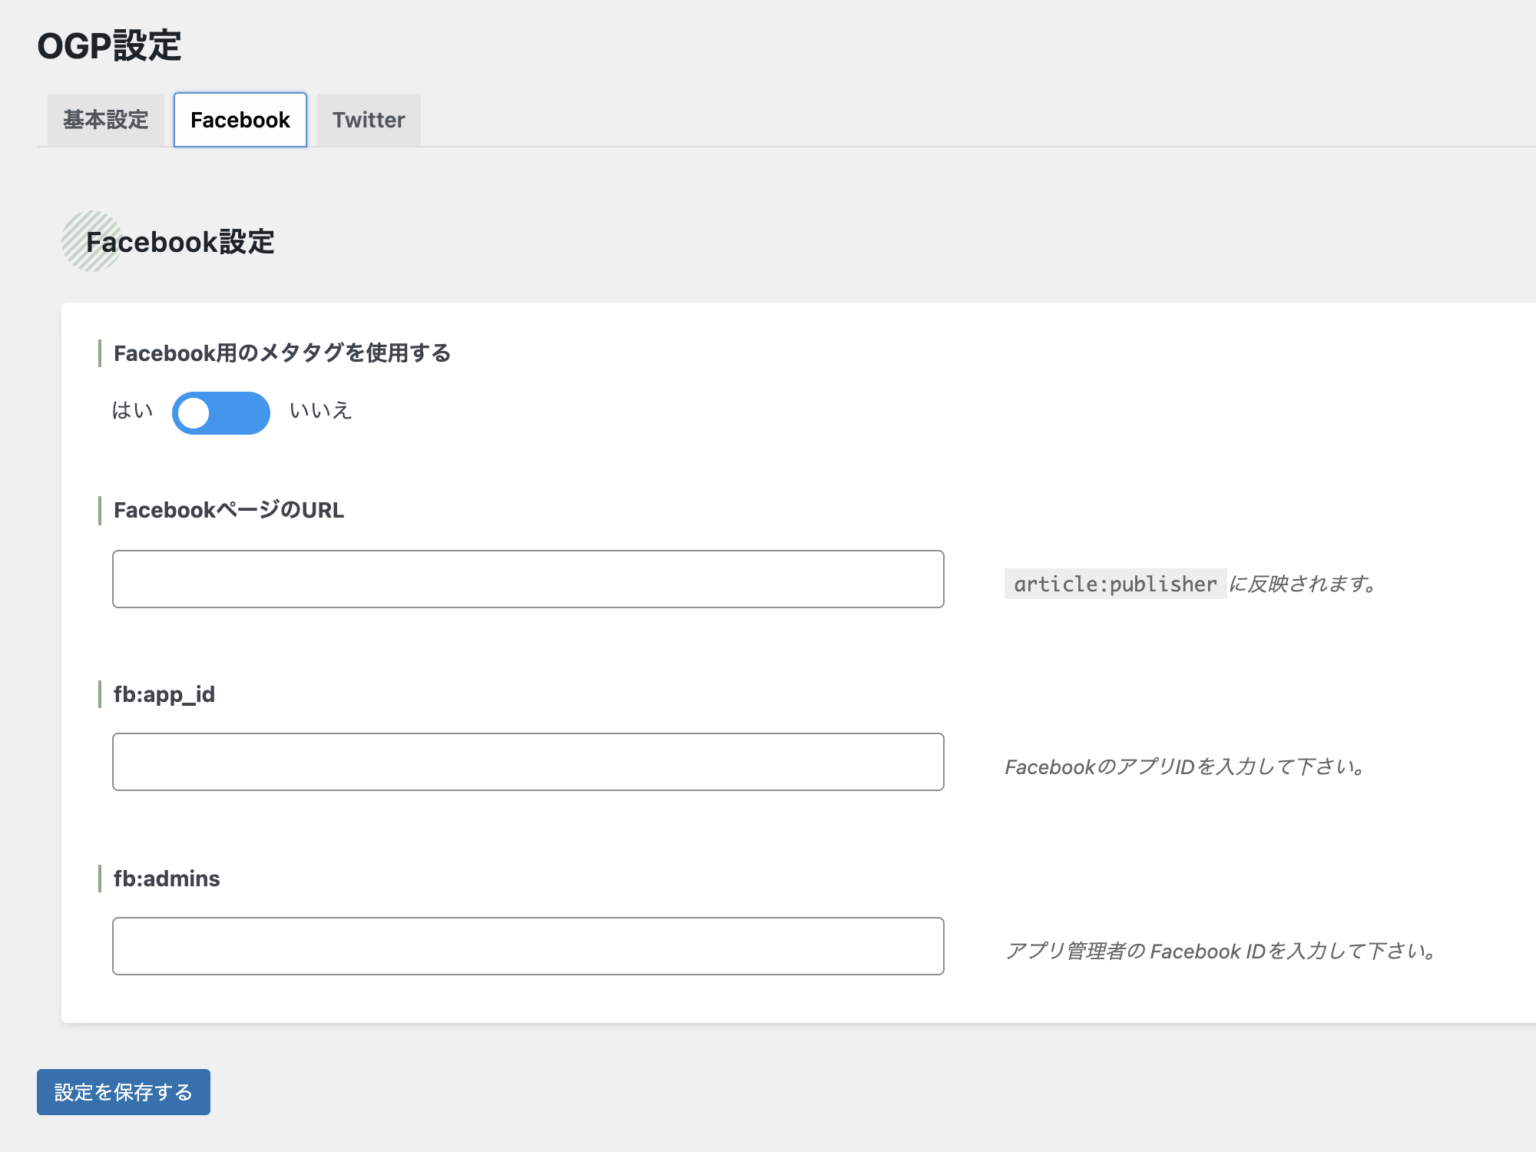The image size is (1536, 1152).
Task: Click はい label next to the switch
Action: point(131,411)
